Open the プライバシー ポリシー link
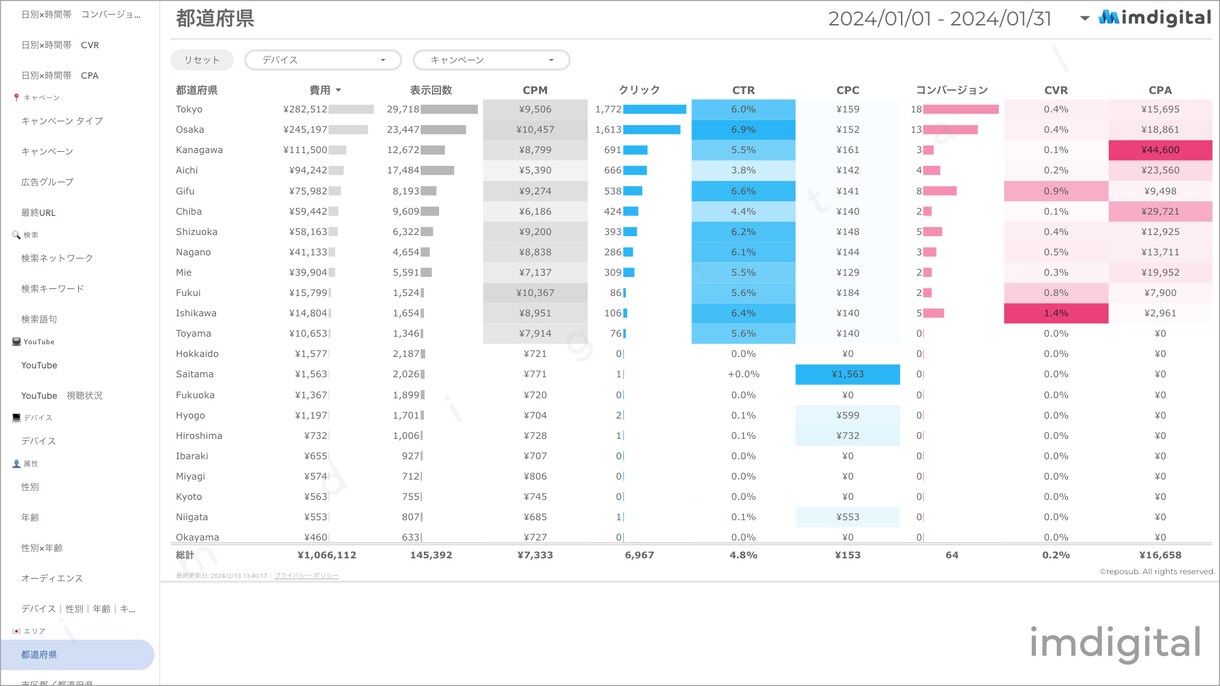Screen dimensions: 1220x686 click(x=306, y=576)
